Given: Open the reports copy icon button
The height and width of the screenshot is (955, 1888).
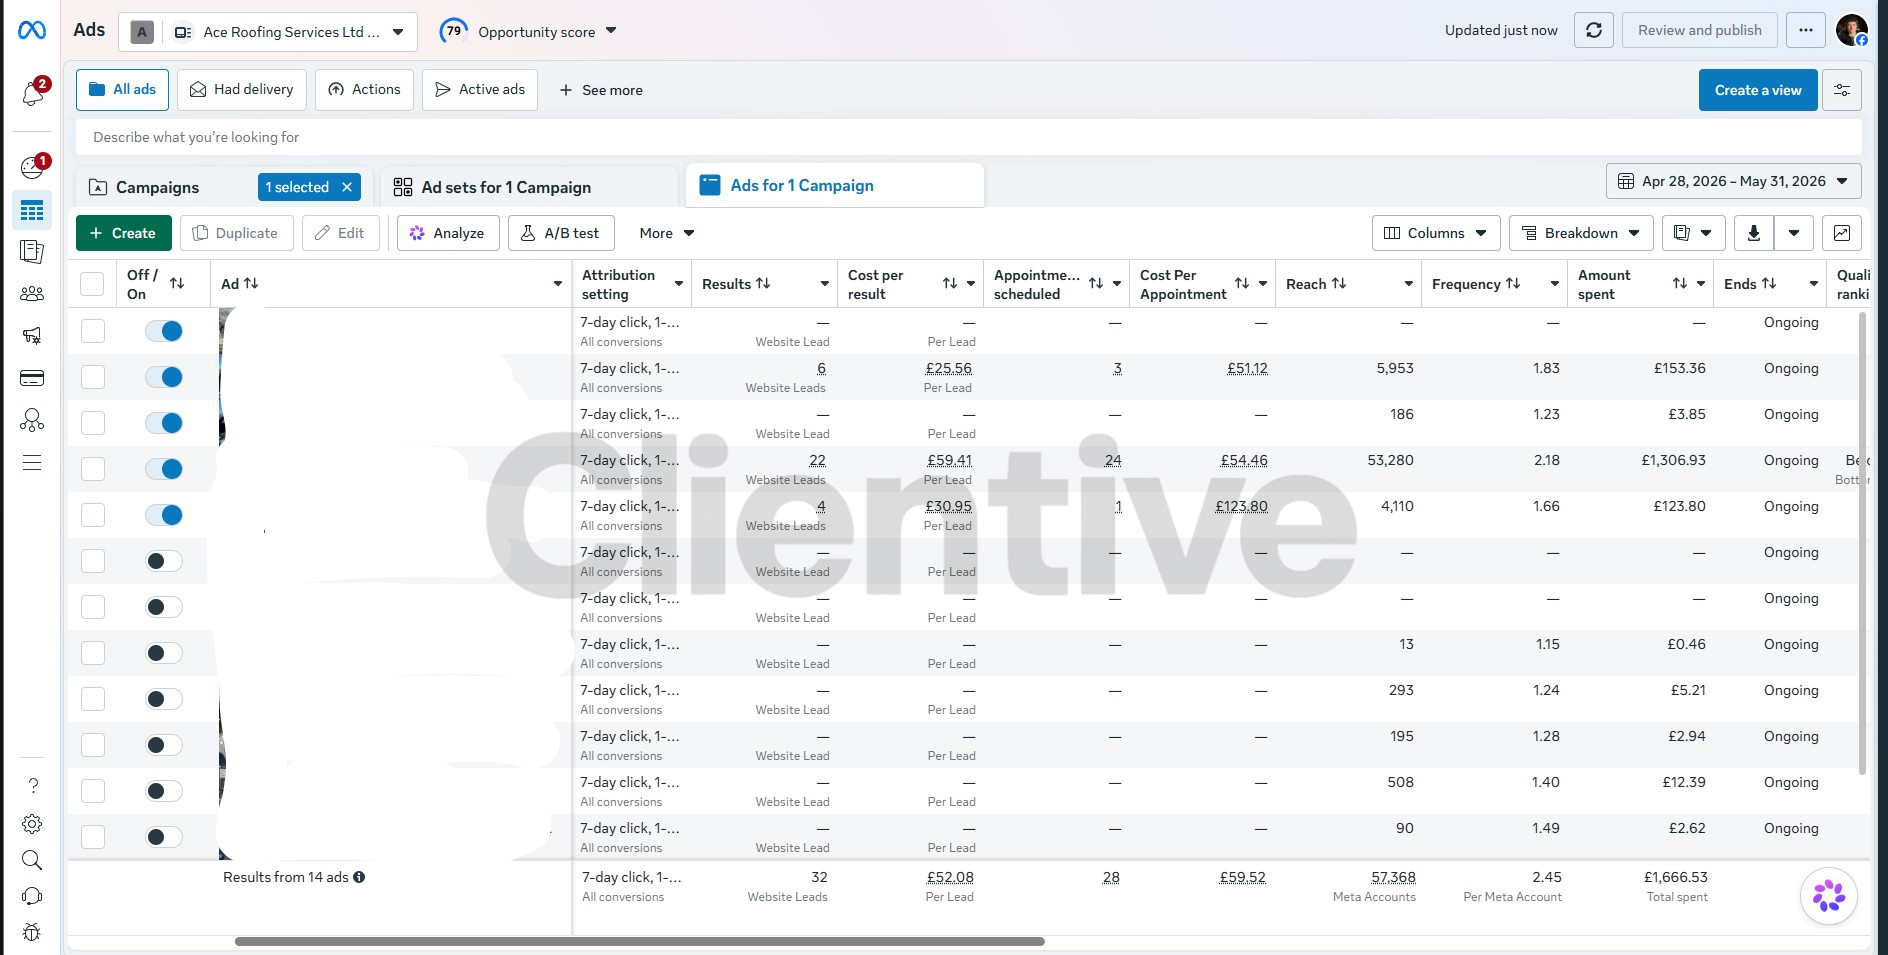Looking at the screenshot, I should (1692, 233).
